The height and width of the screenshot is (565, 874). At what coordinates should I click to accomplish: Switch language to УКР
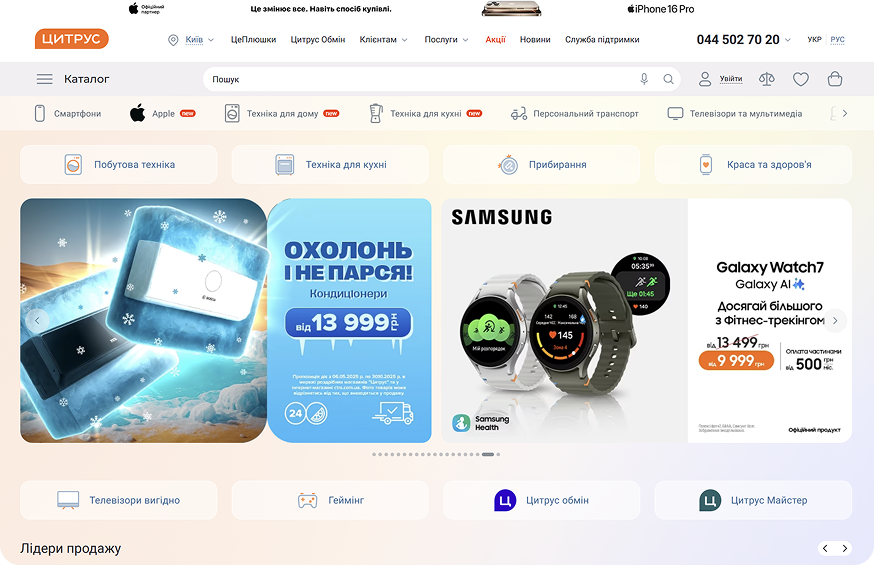coord(814,40)
